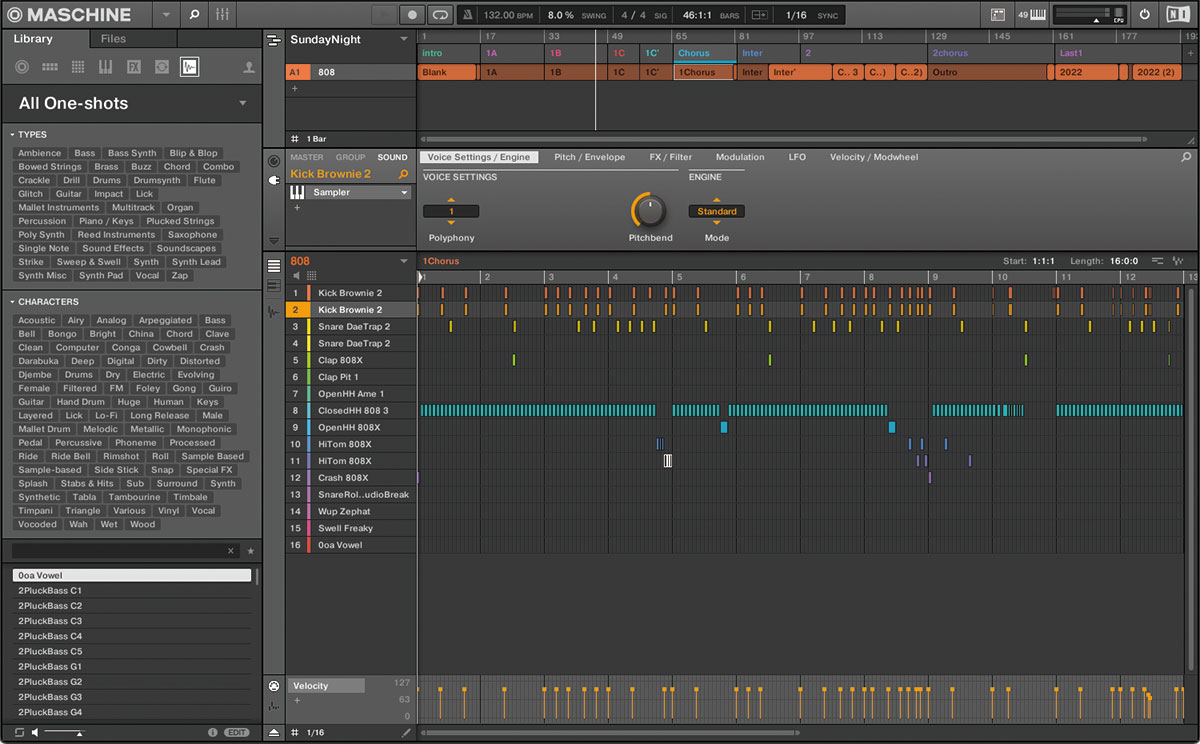Select the Chorus scene header

[x=705, y=53]
